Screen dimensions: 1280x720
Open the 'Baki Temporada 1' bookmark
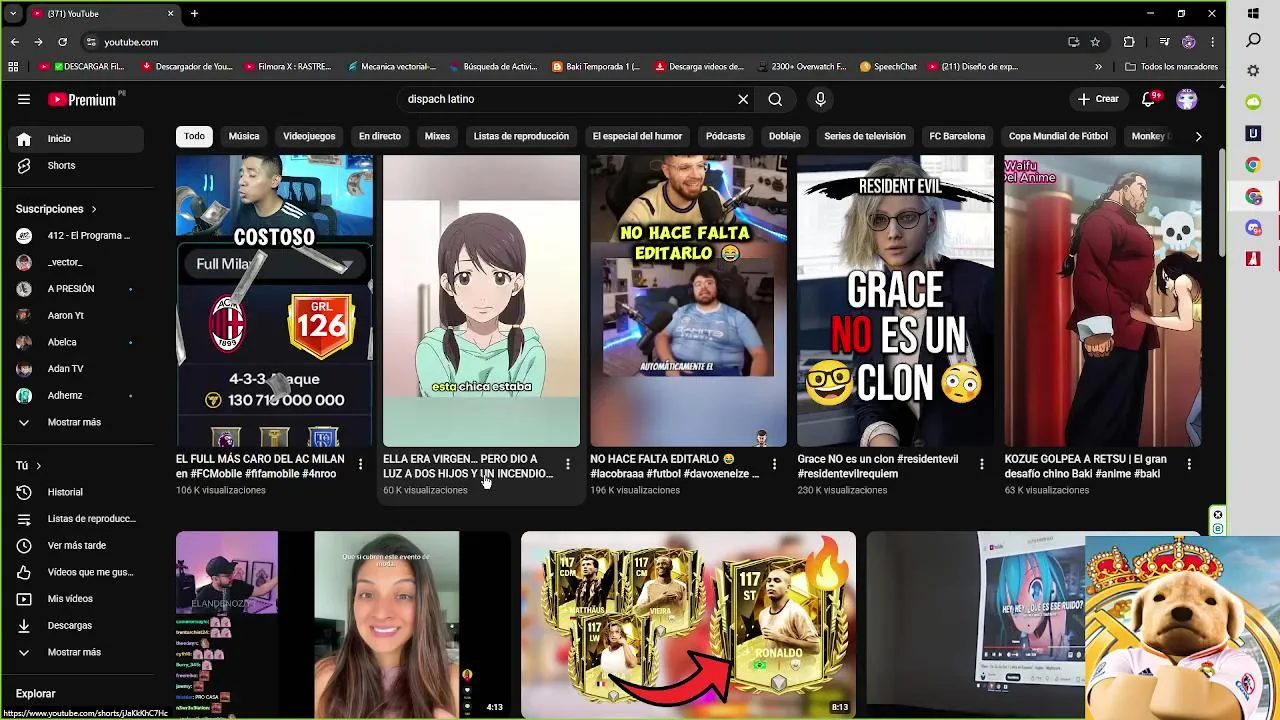point(596,67)
